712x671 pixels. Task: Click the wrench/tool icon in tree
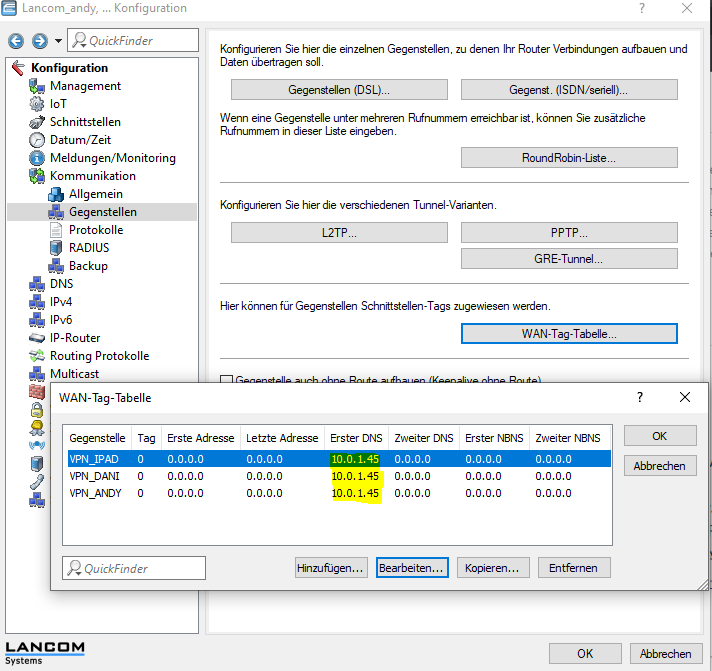pos(37,482)
